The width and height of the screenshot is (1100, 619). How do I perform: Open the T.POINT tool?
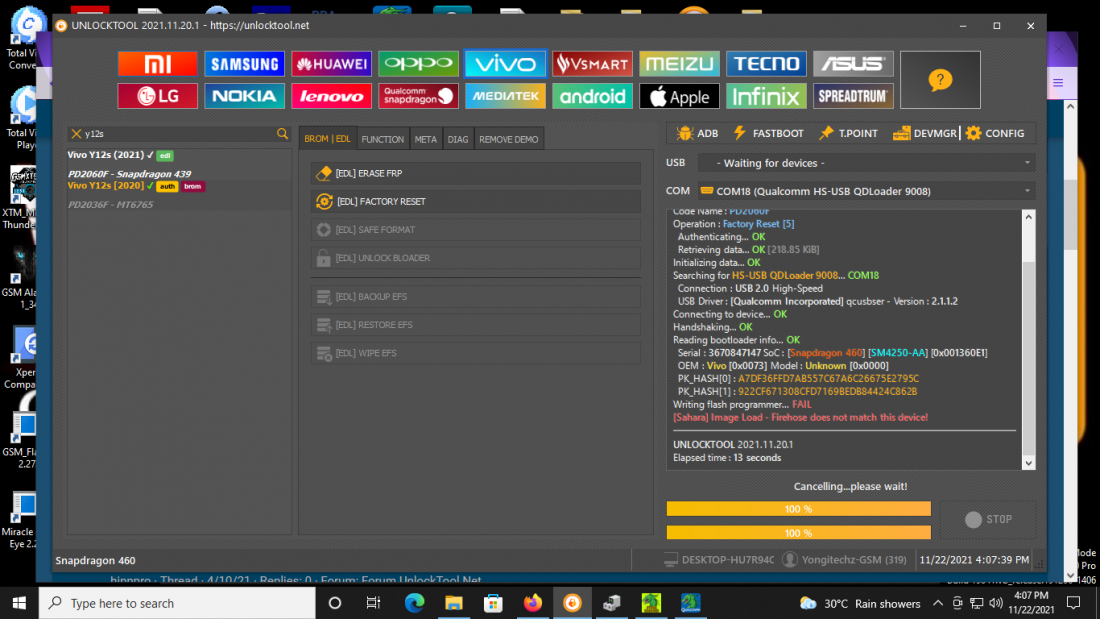coord(848,133)
